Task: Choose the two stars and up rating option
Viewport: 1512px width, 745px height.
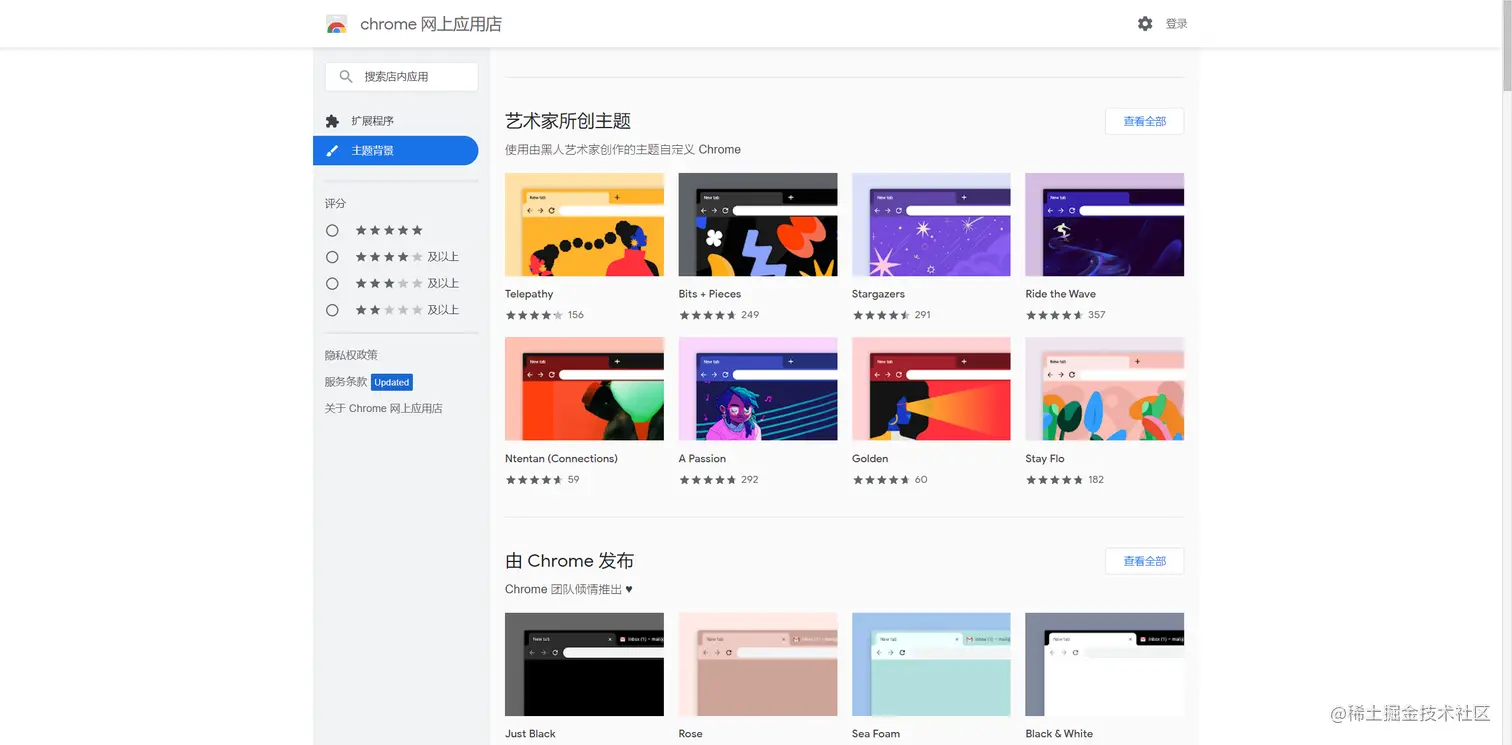Action: click(332, 309)
